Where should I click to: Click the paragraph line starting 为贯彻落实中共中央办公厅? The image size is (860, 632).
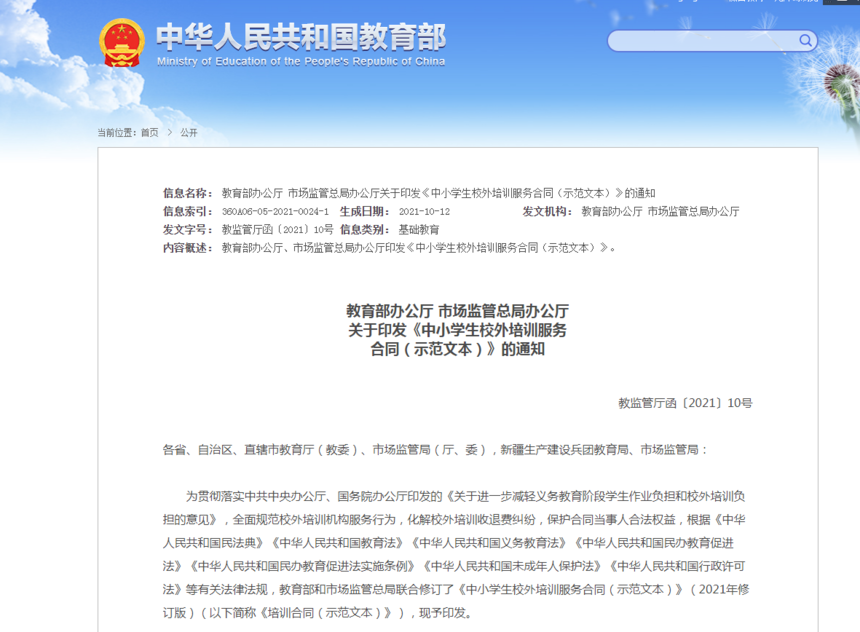point(465,496)
